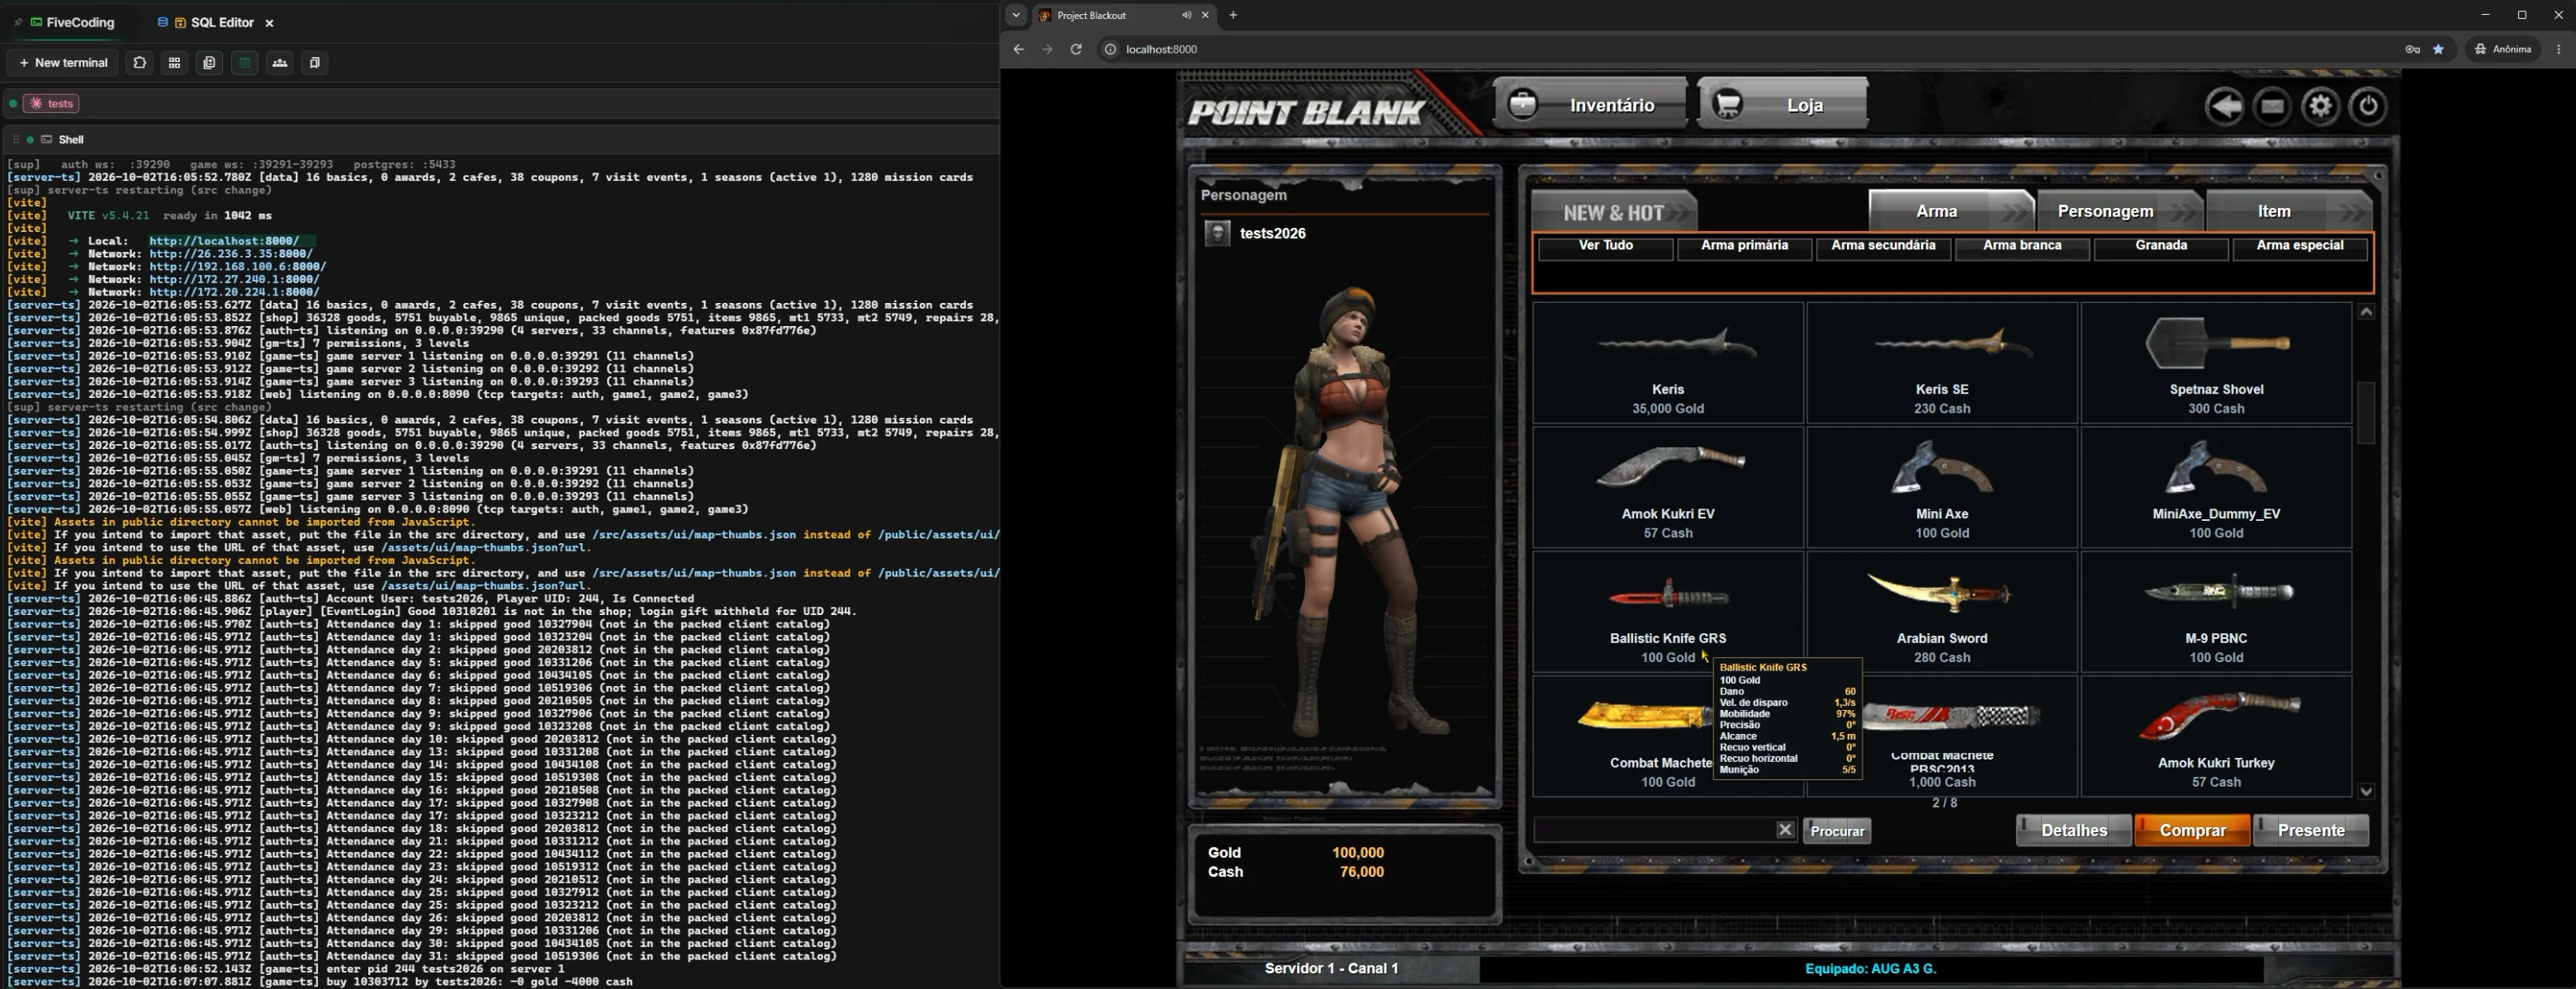Close the SQL Editor tab
Viewport: 2576px width, 989px height.
click(269, 22)
